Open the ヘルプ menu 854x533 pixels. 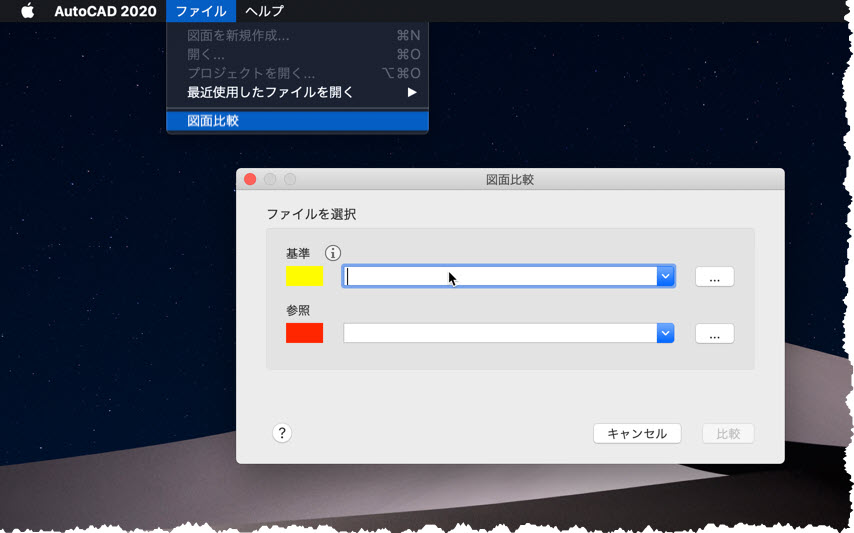(264, 11)
